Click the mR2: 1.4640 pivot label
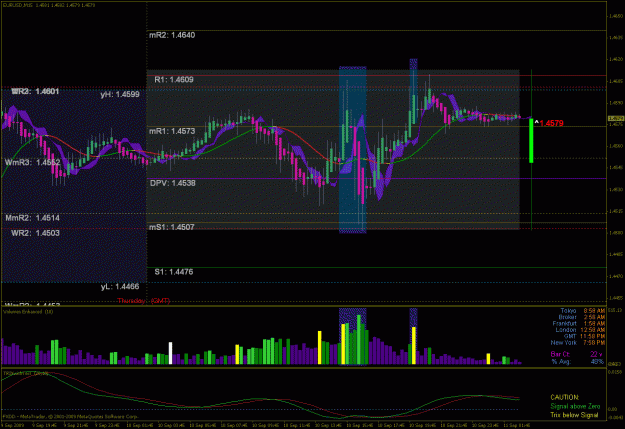This screenshot has height=429, width=625. pos(172,35)
